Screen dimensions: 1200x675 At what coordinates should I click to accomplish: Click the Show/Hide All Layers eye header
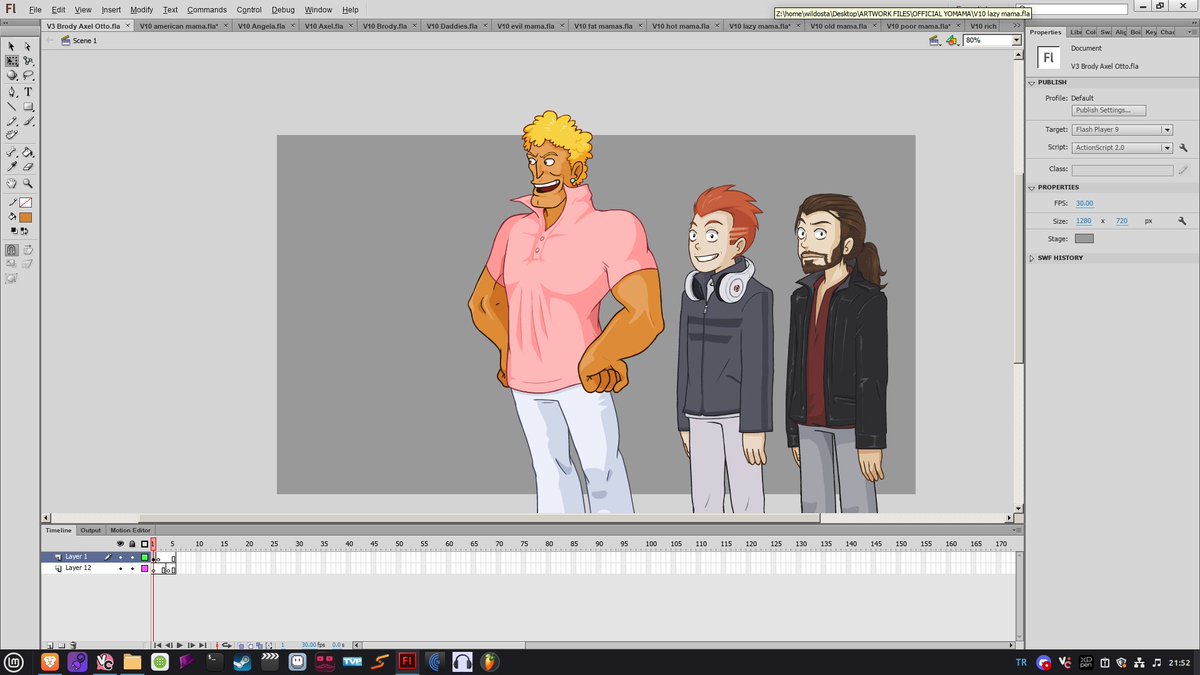point(120,544)
